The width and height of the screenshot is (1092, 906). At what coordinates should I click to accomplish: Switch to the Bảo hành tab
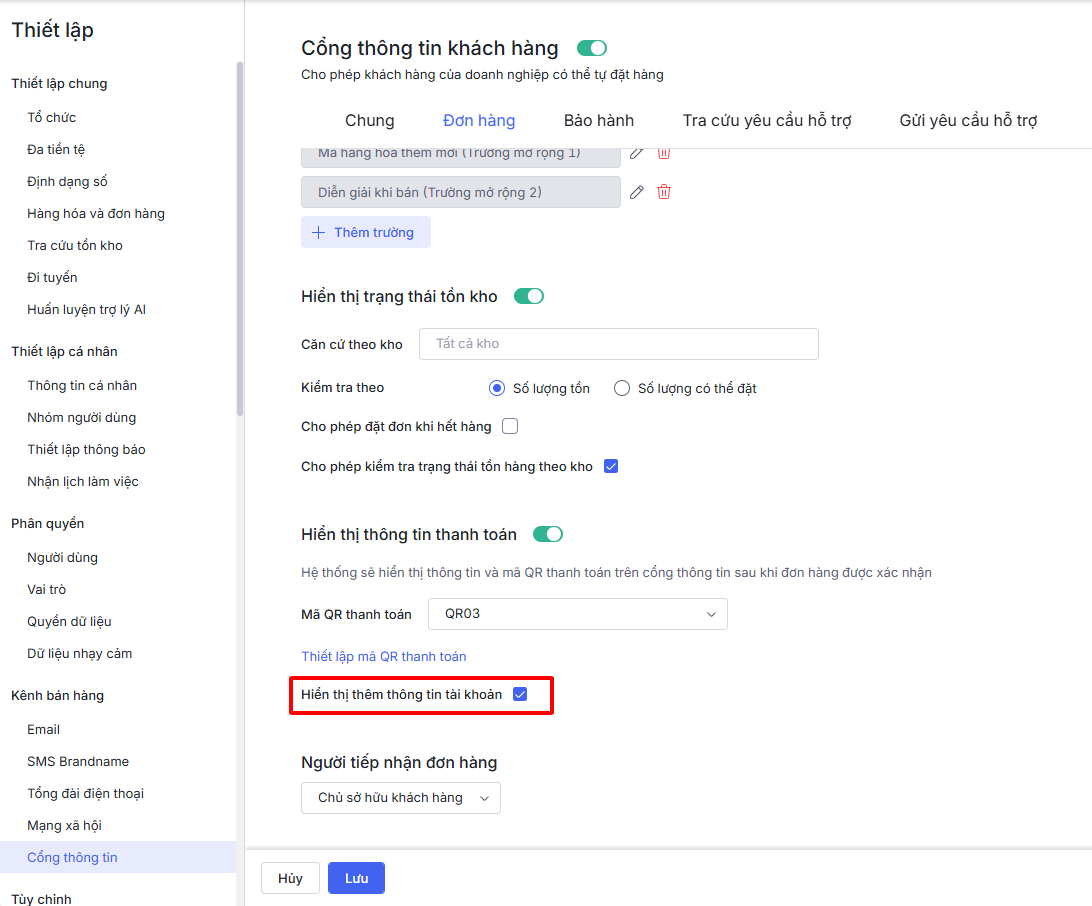coord(598,121)
